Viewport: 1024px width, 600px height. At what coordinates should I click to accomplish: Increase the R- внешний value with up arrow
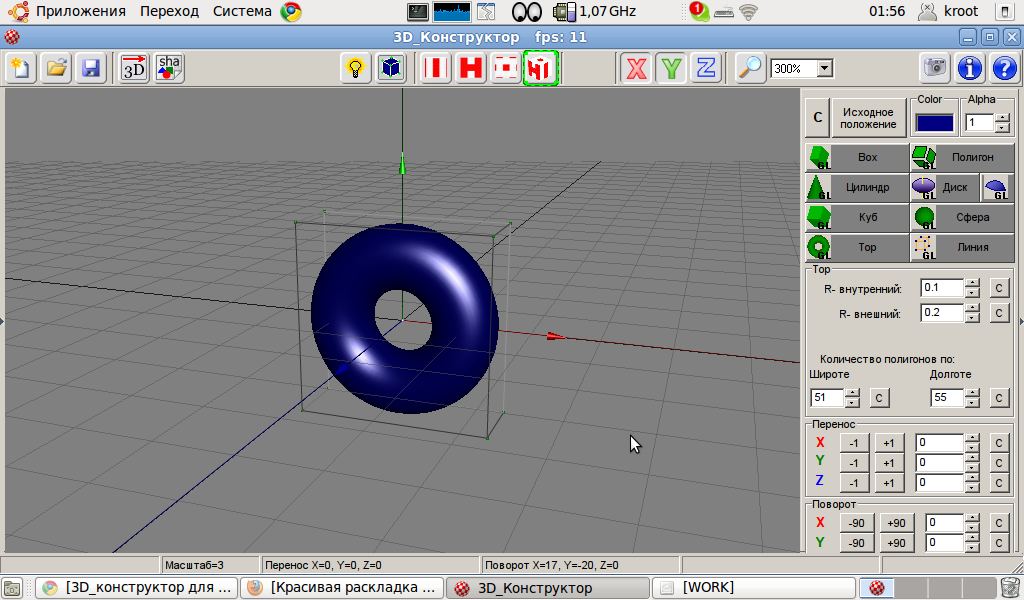pos(972,308)
